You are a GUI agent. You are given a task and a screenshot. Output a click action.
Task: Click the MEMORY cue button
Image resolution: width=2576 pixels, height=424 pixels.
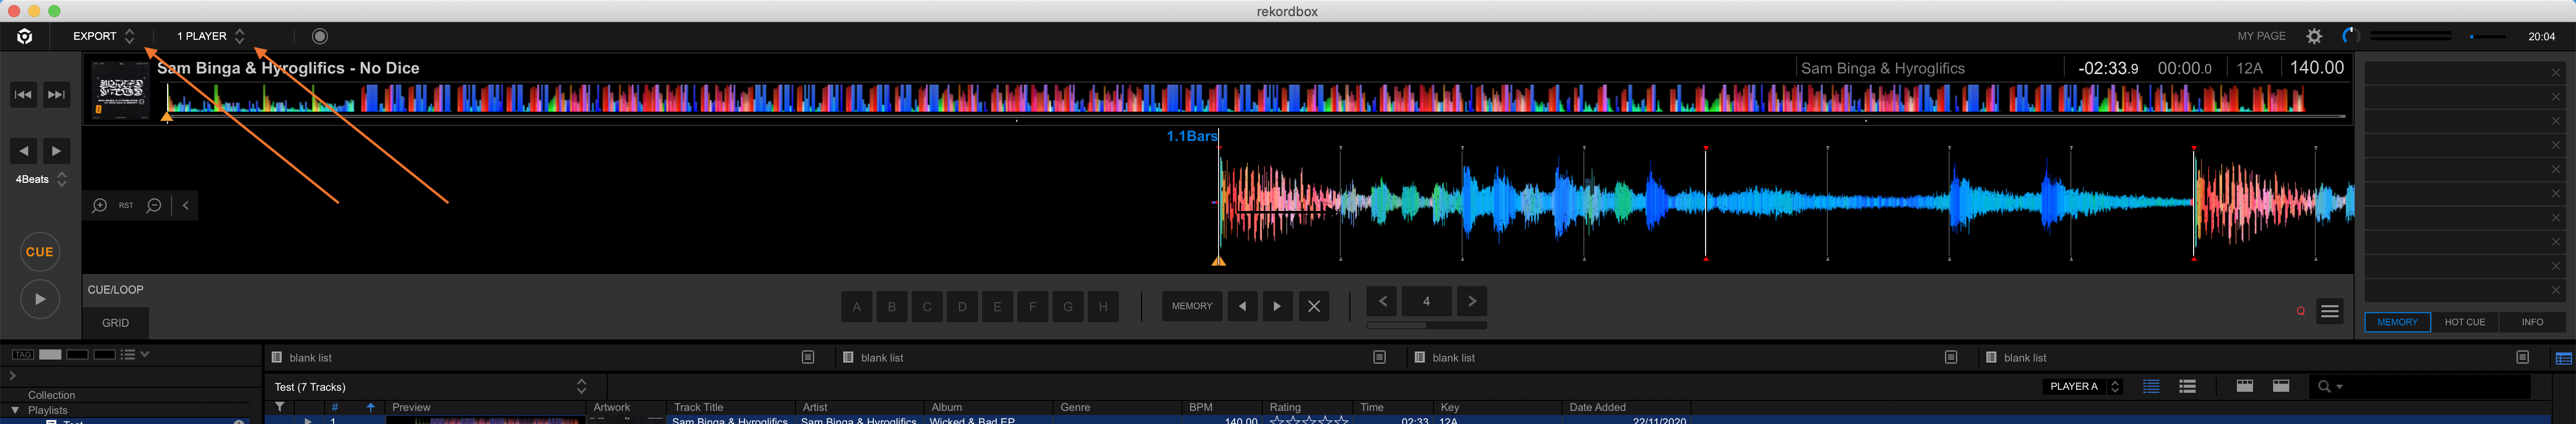click(x=1191, y=306)
